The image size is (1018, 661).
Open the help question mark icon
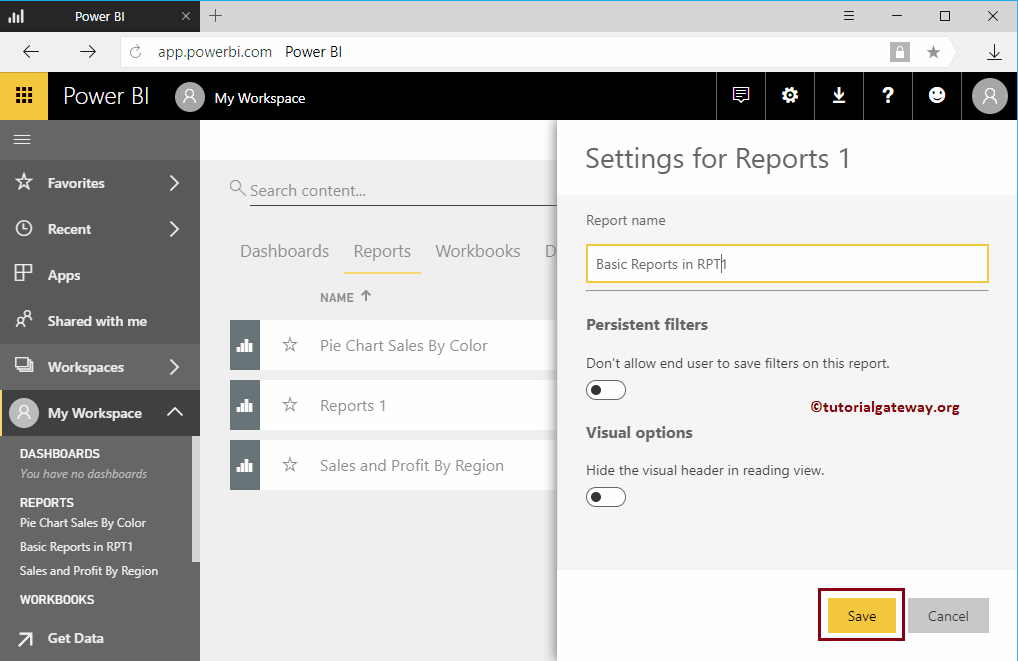(x=887, y=95)
